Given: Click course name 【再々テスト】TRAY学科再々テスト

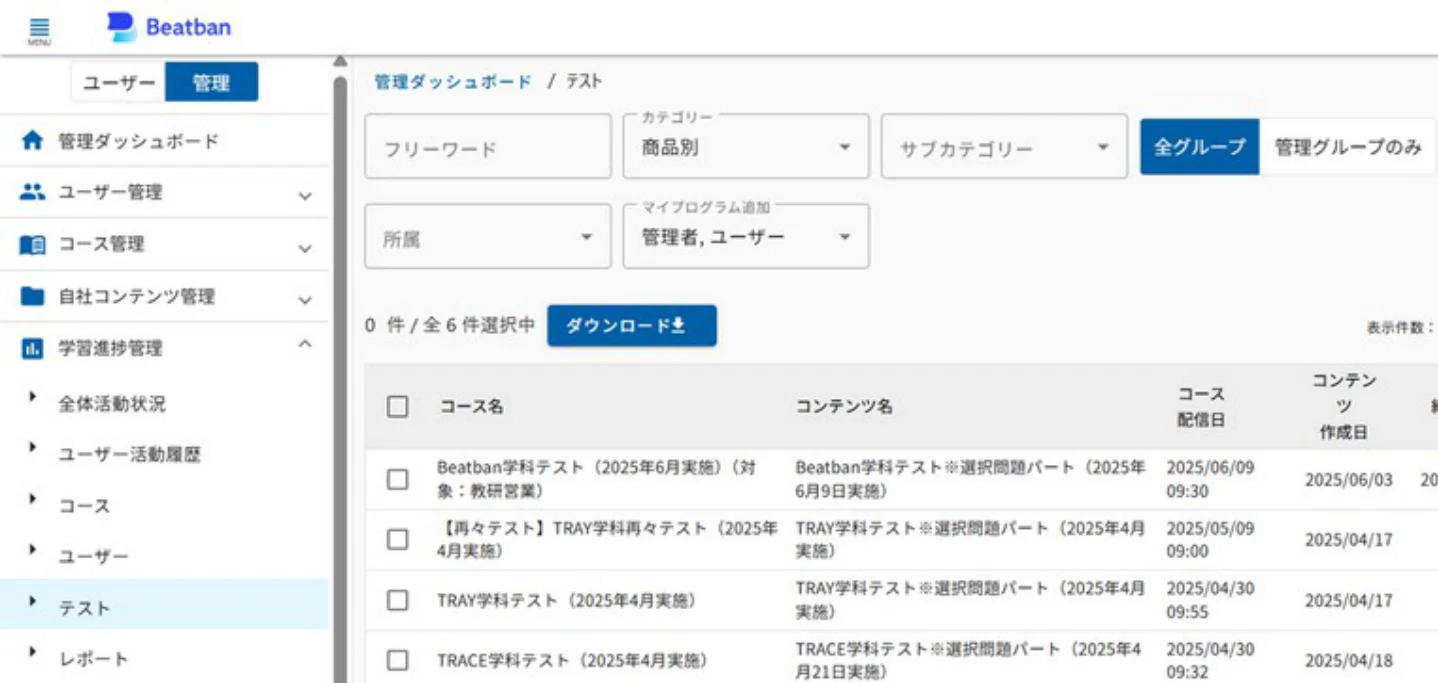Looking at the screenshot, I should pos(607,539).
